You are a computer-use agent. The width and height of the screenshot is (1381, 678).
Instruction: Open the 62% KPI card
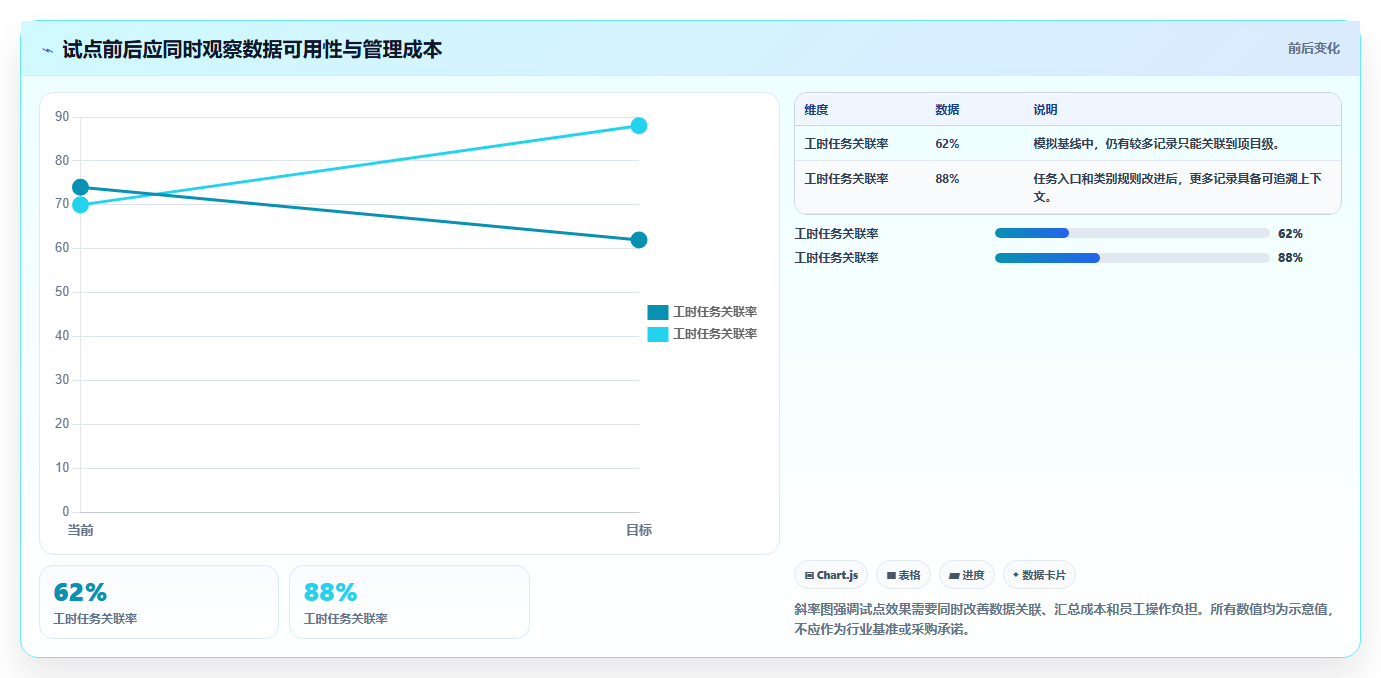tap(159, 602)
